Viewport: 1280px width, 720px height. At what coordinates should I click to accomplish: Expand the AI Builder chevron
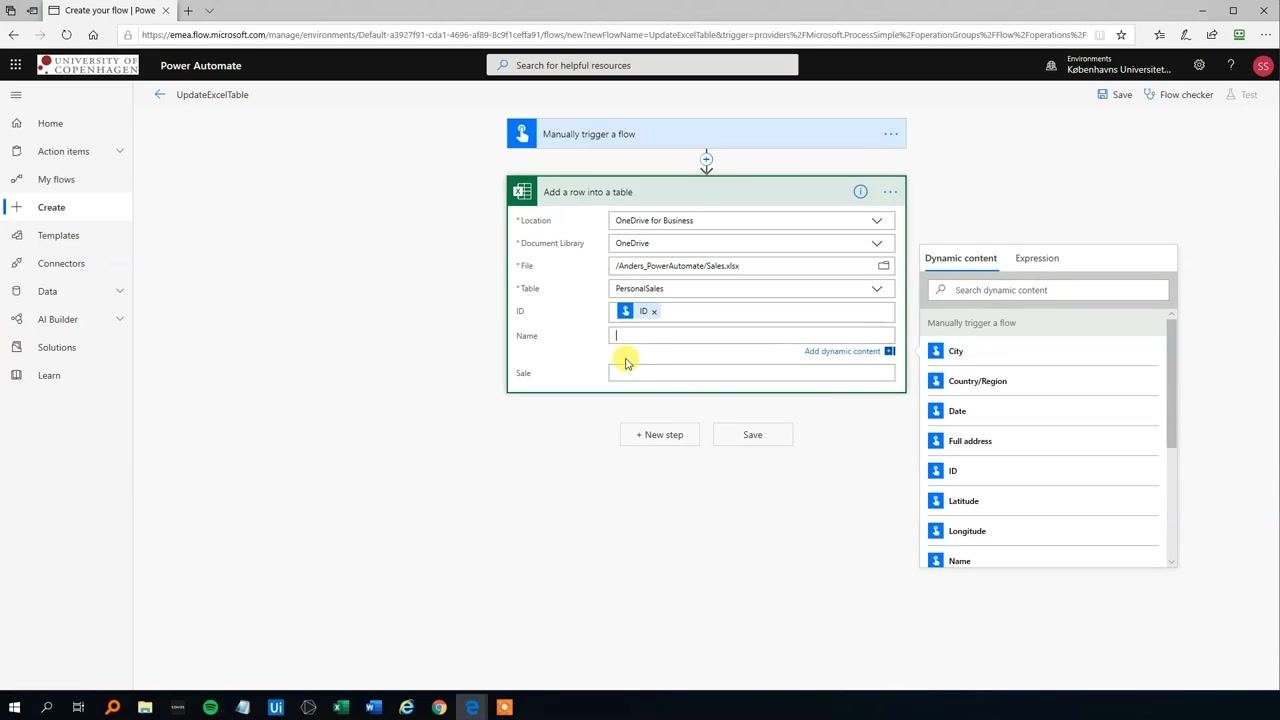coord(120,319)
